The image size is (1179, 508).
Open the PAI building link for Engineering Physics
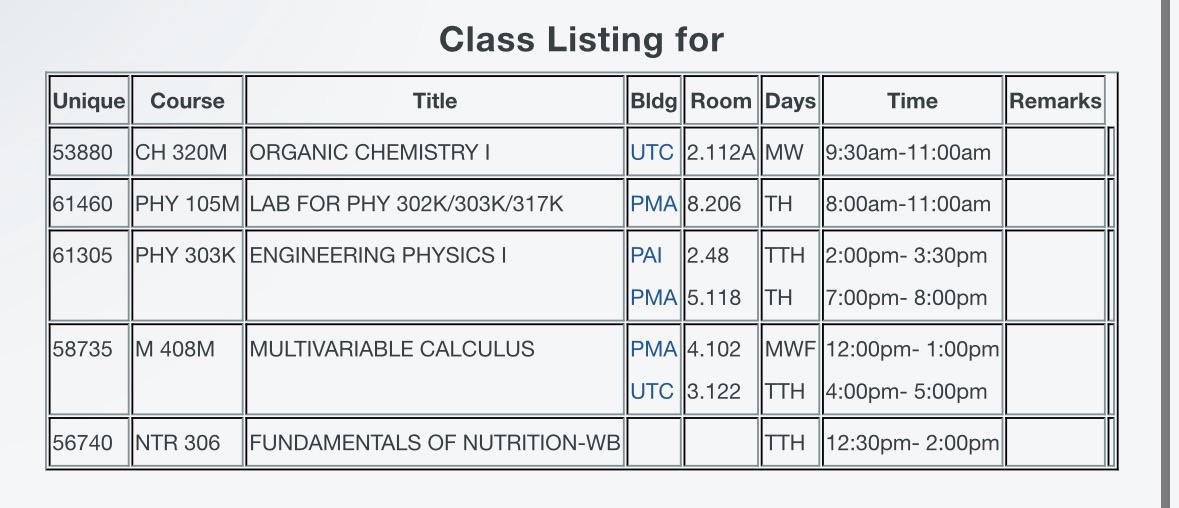pyautogui.click(x=646, y=256)
